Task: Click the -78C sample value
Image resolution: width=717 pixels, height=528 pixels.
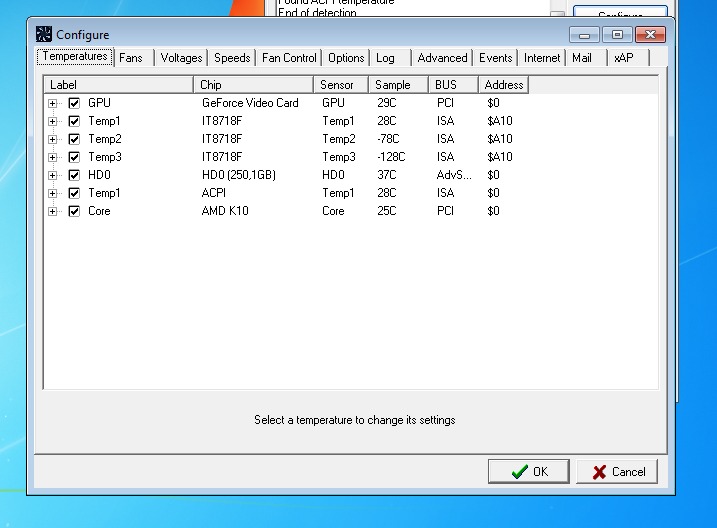Action: coord(388,139)
